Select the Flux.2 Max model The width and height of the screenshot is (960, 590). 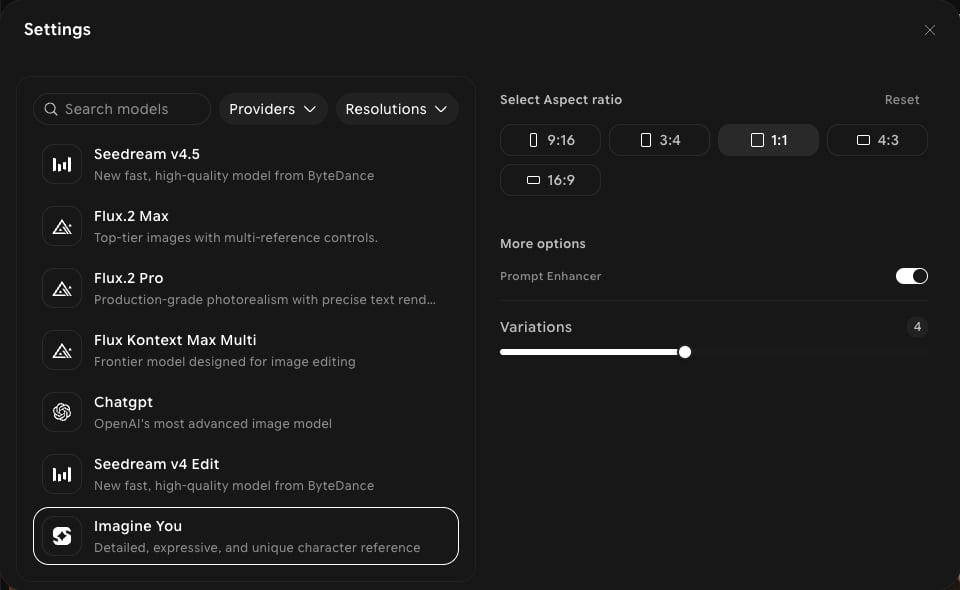pos(246,226)
